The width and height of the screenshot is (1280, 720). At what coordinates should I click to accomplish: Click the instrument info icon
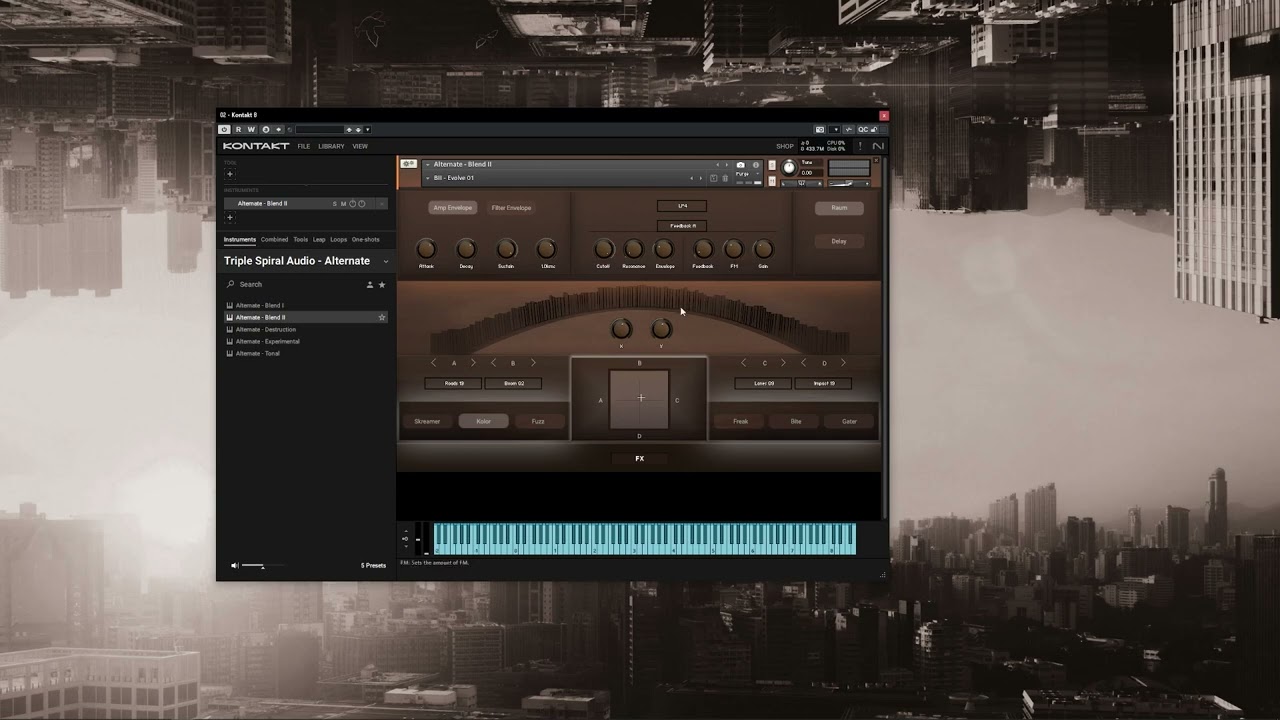tap(756, 165)
